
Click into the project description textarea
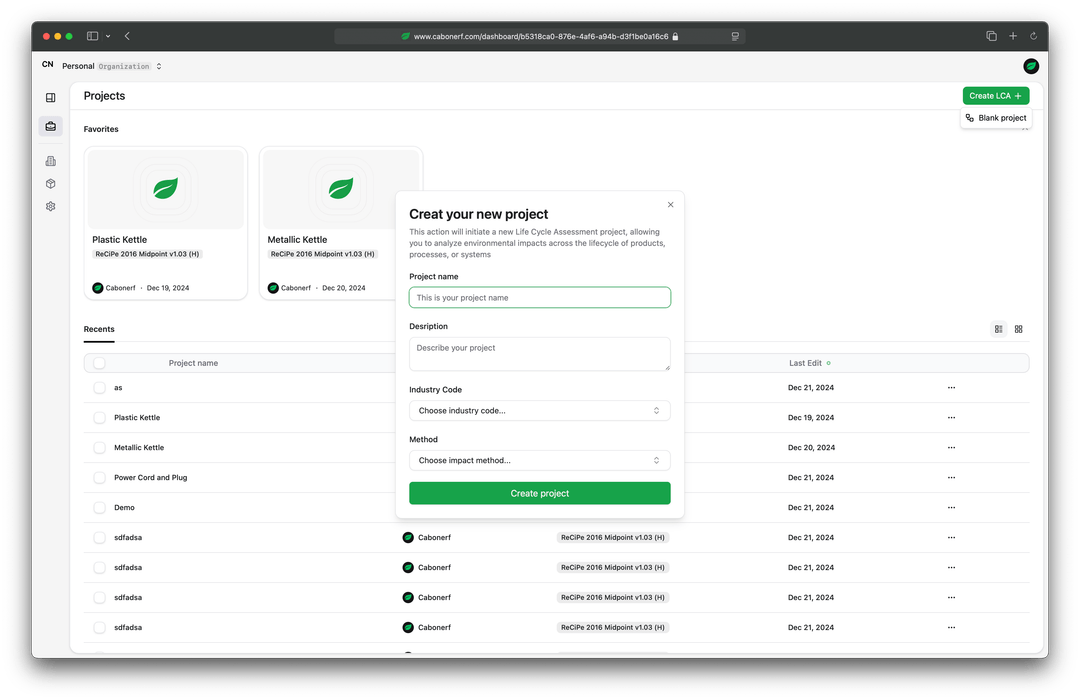[x=539, y=354]
